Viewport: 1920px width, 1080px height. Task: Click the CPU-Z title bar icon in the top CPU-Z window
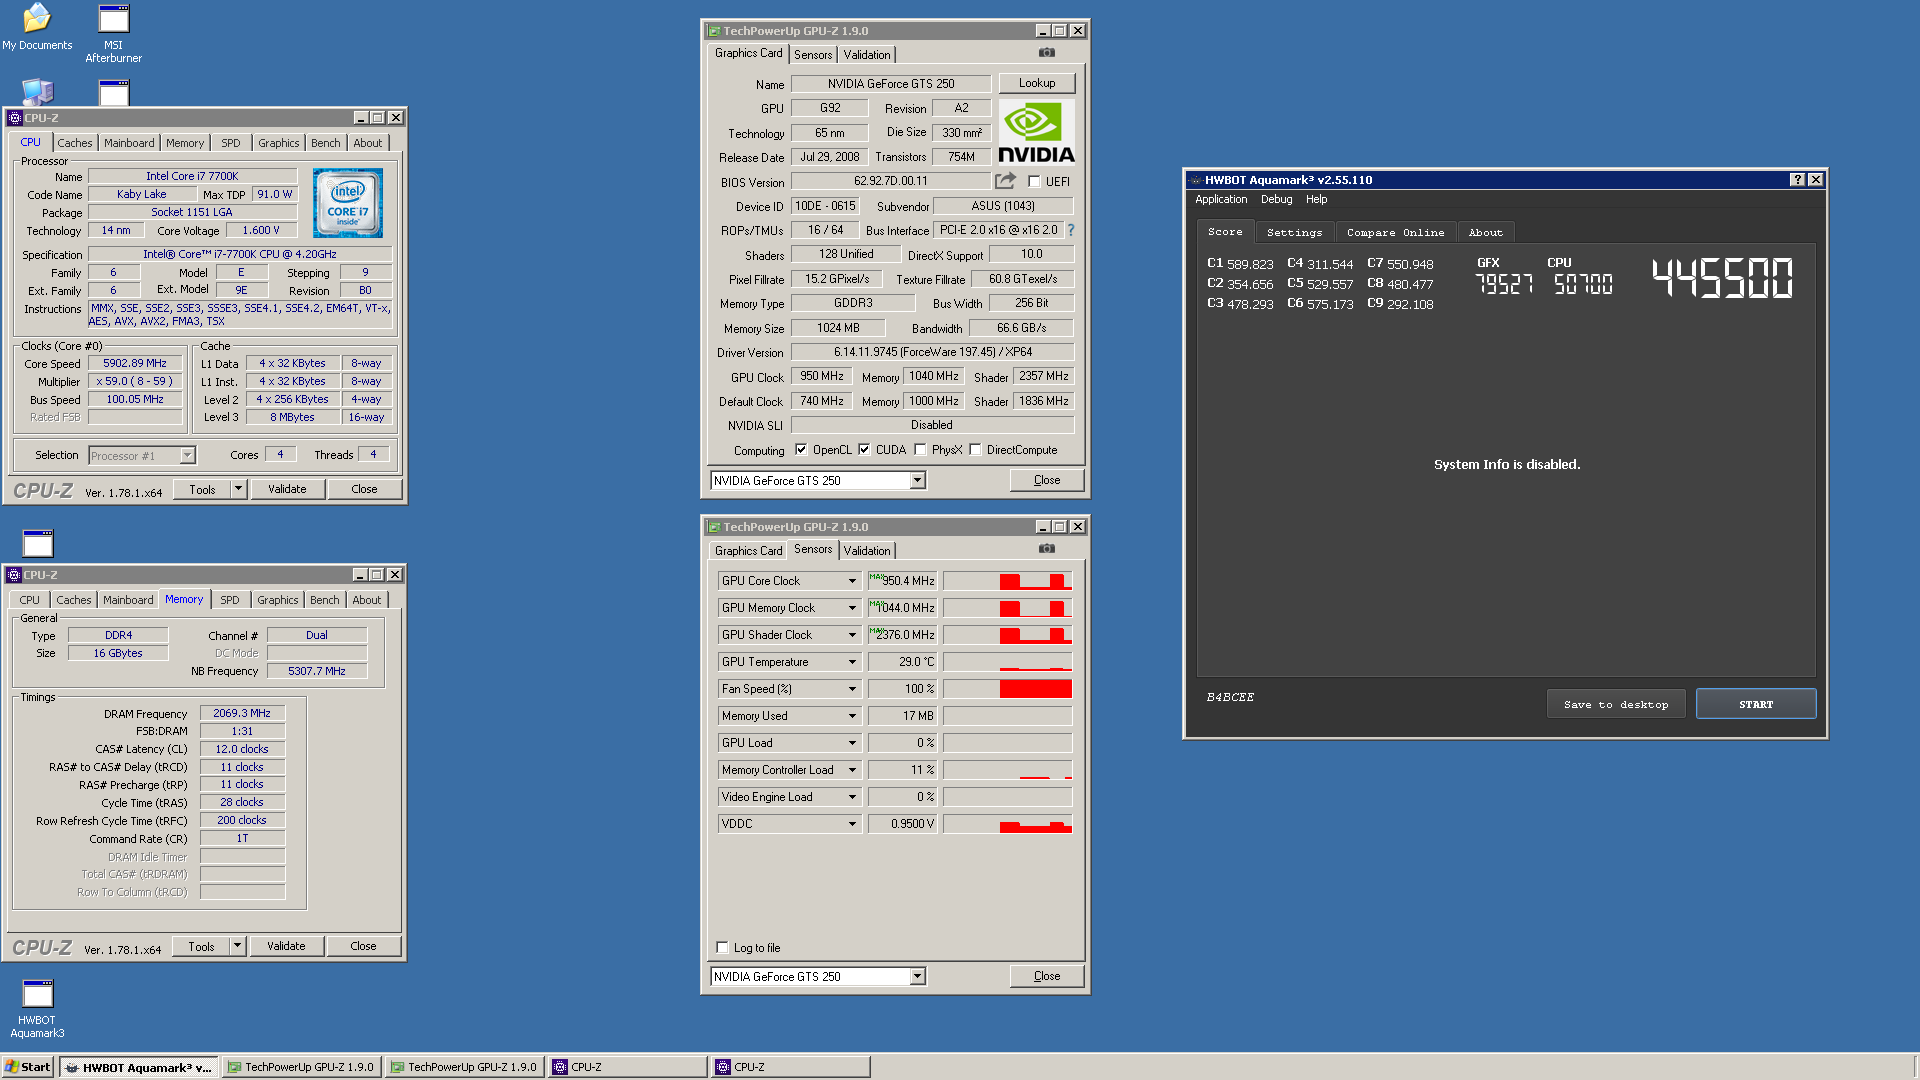[x=15, y=118]
